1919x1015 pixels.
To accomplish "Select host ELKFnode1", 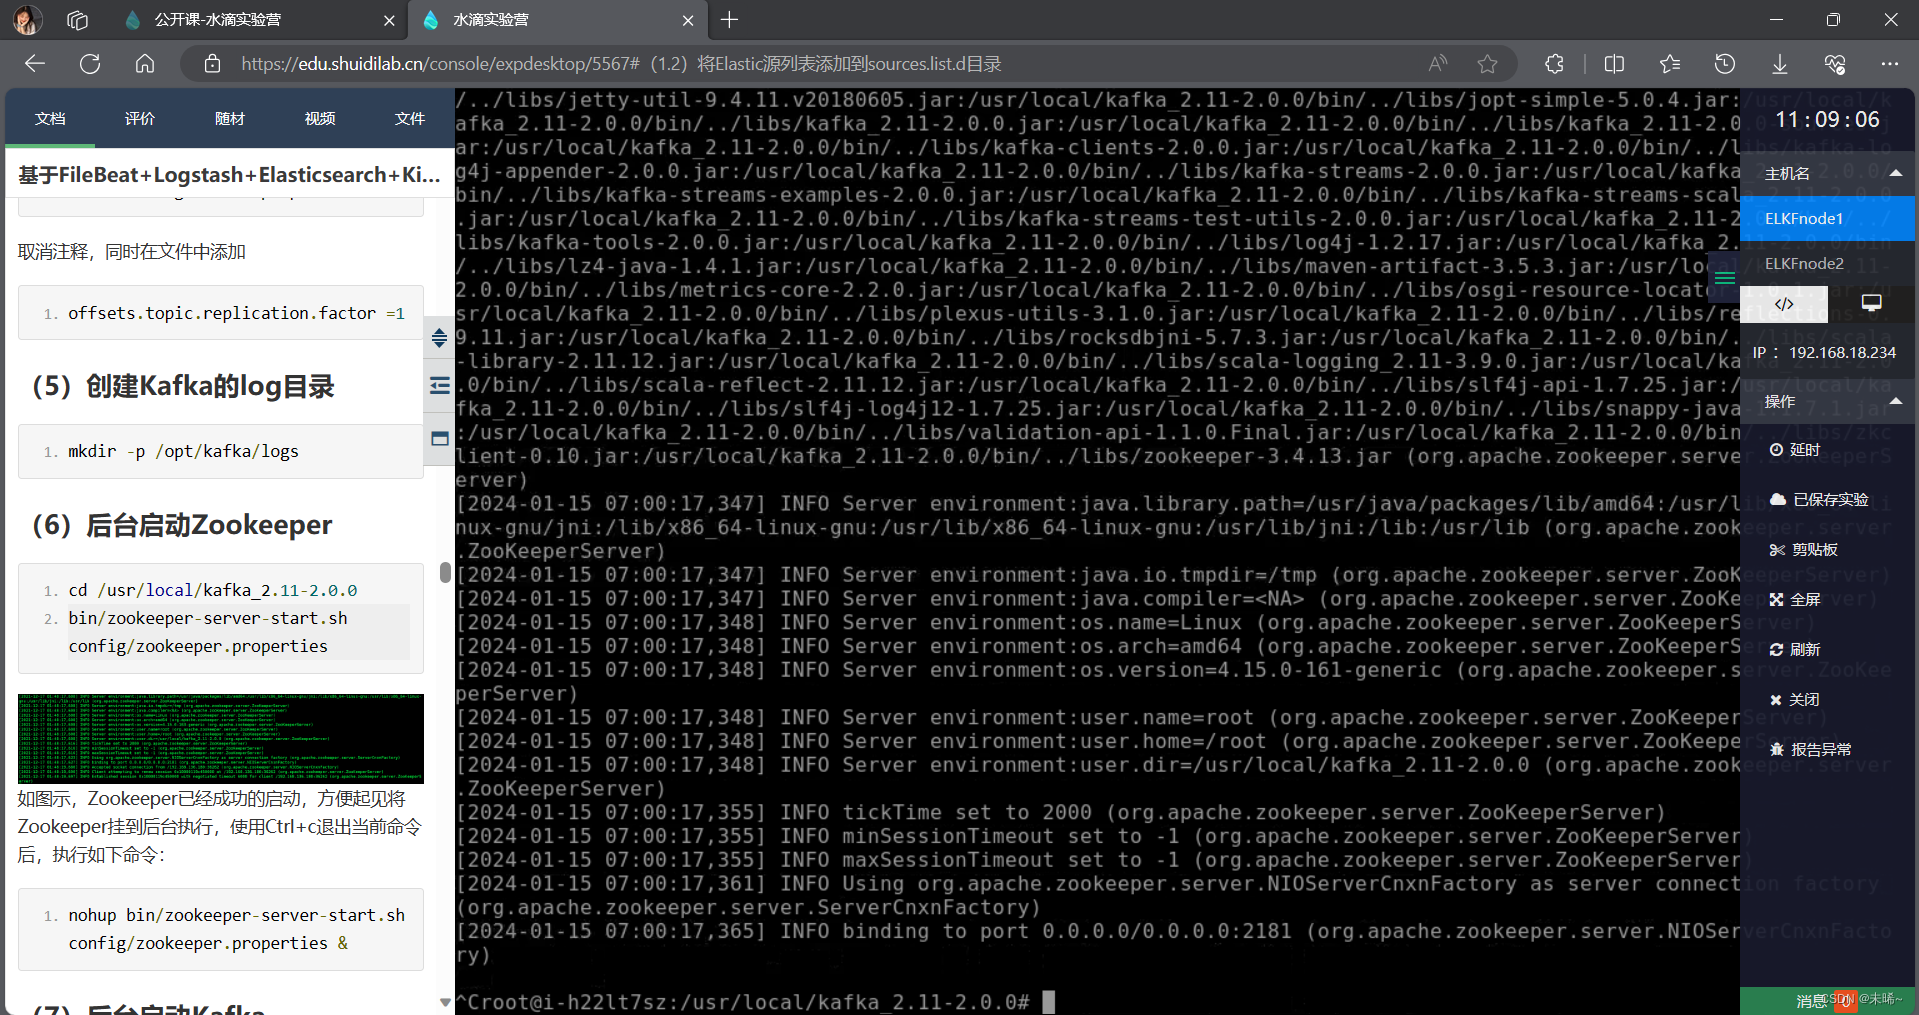I will pos(1827,219).
